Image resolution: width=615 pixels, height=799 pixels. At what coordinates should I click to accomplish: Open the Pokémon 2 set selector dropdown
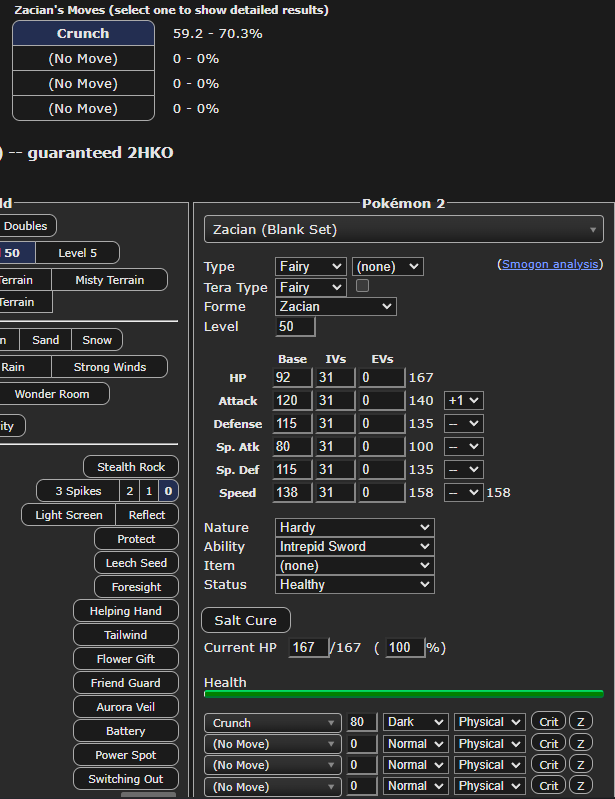point(403,230)
